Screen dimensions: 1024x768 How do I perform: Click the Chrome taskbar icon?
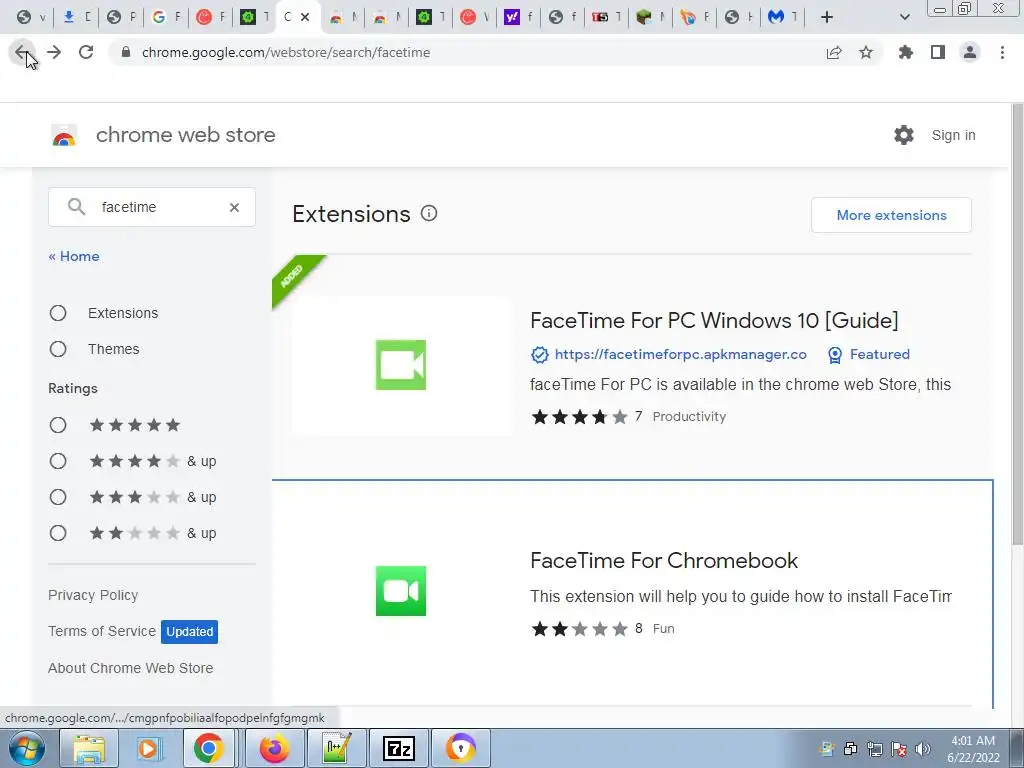[x=208, y=748]
